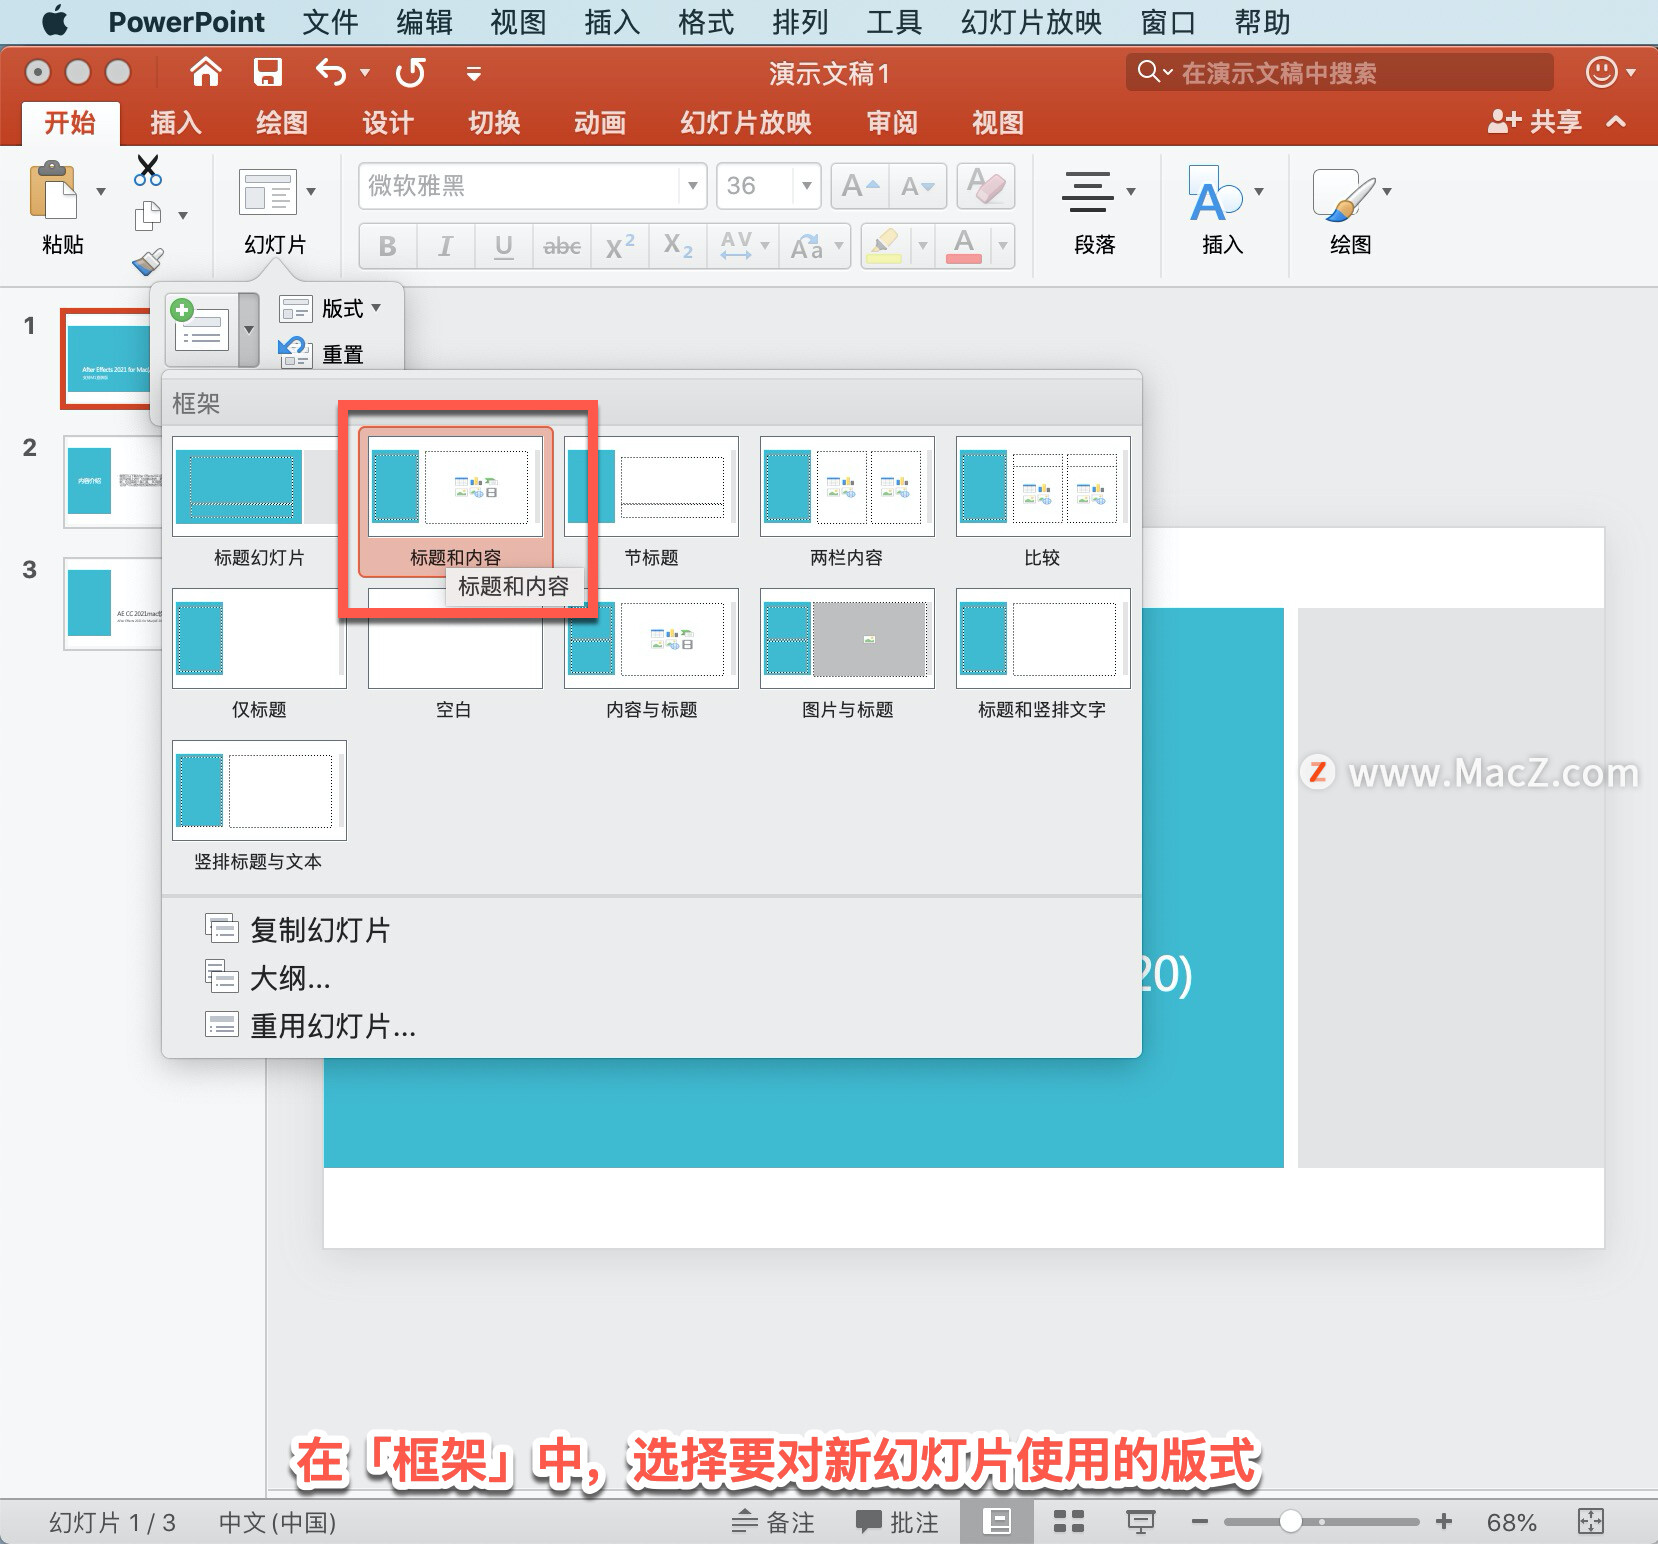This screenshot has width=1658, height=1544.
Task: Pick the 空白 blank layout
Action: 455,640
